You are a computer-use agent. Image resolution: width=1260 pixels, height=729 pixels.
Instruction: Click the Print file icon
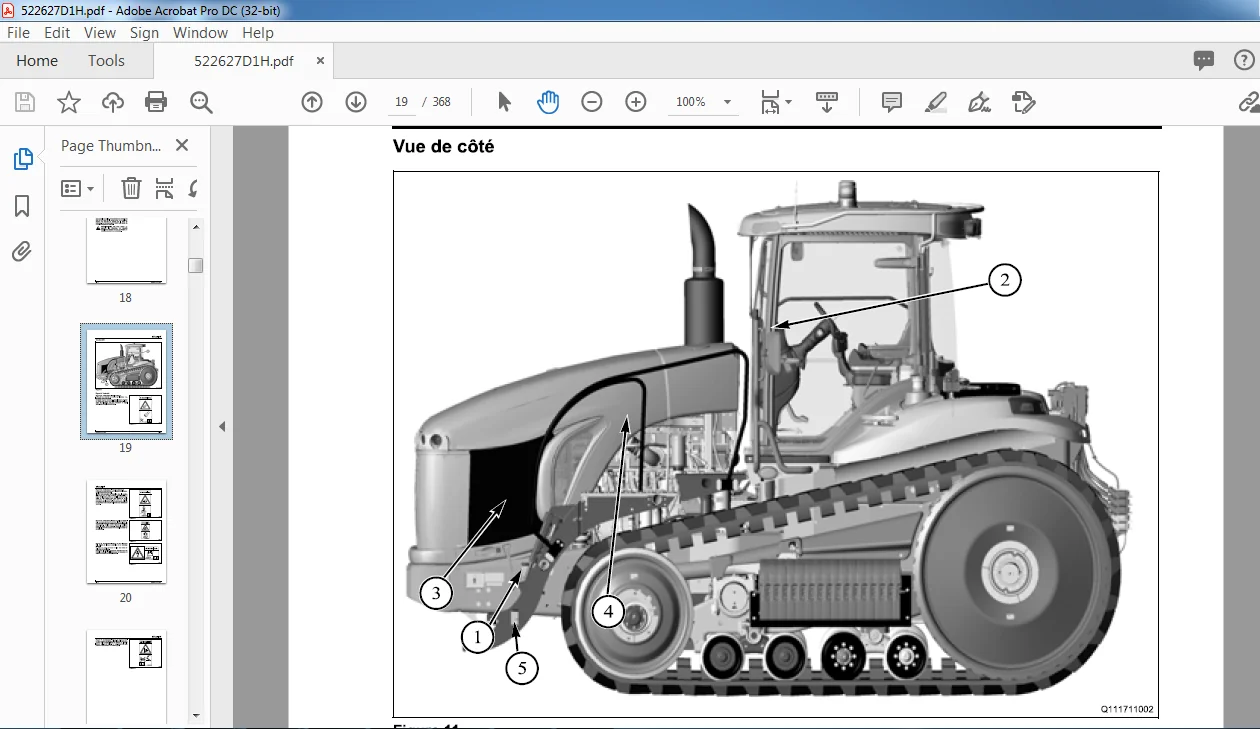(x=156, y=102)
